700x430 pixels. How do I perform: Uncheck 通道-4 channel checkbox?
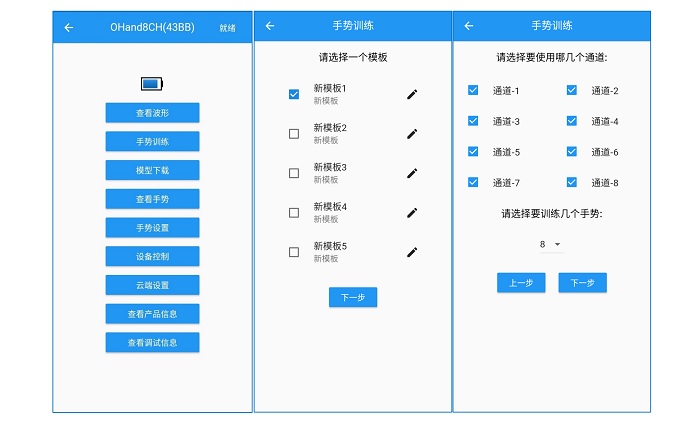571,121
